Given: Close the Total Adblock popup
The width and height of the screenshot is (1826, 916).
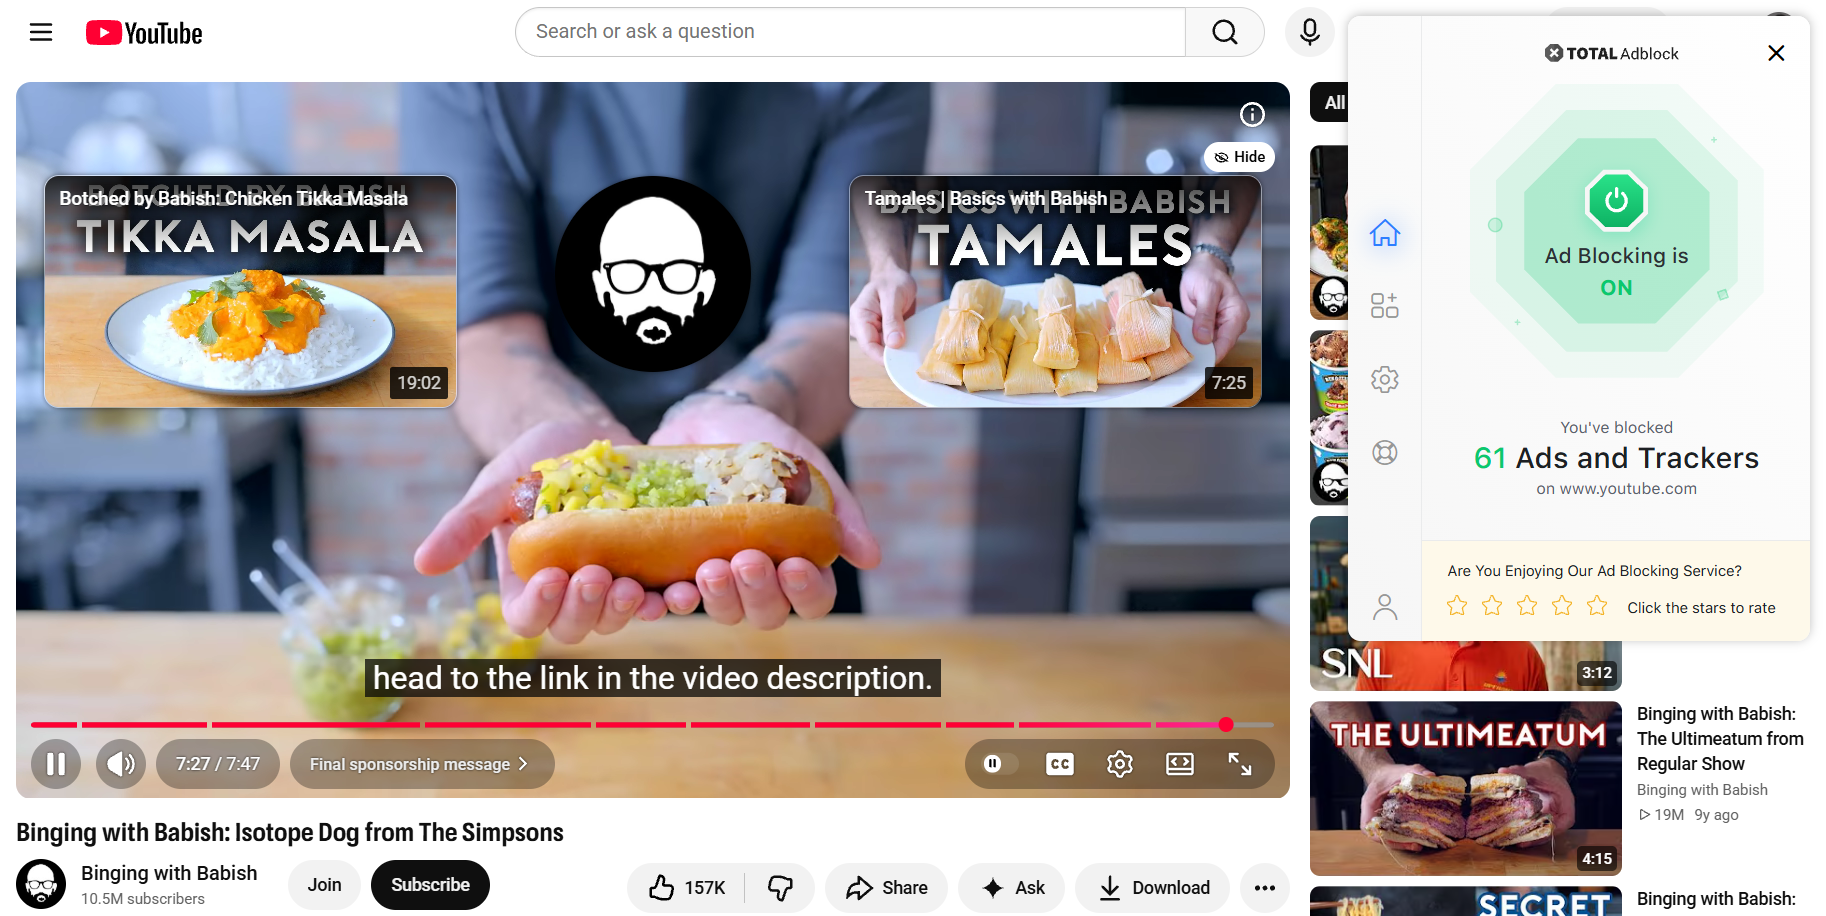Looking at the screenshot, I should click(x=1776, y=53).
